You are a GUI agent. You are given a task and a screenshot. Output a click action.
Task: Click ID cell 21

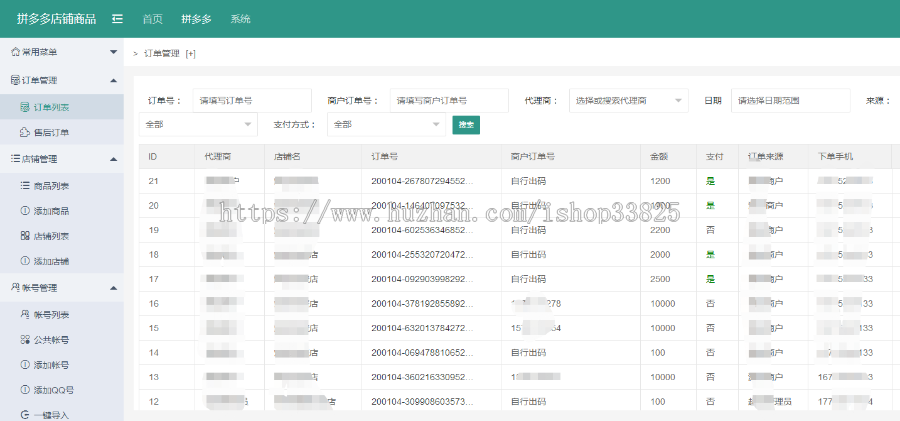153,181
